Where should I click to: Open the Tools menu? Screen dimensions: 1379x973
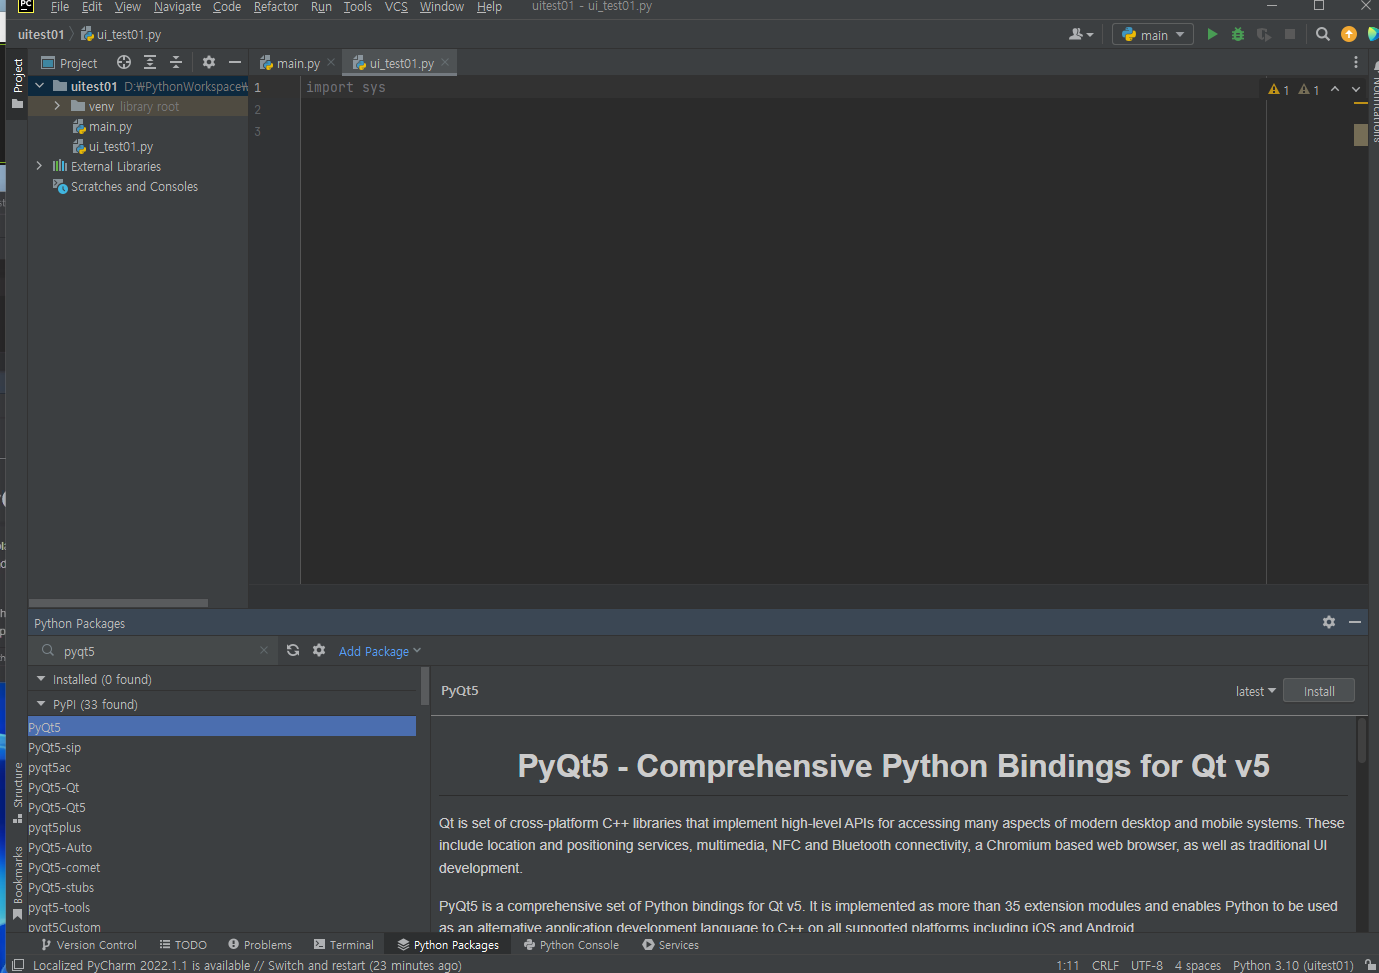coord(358,7)
